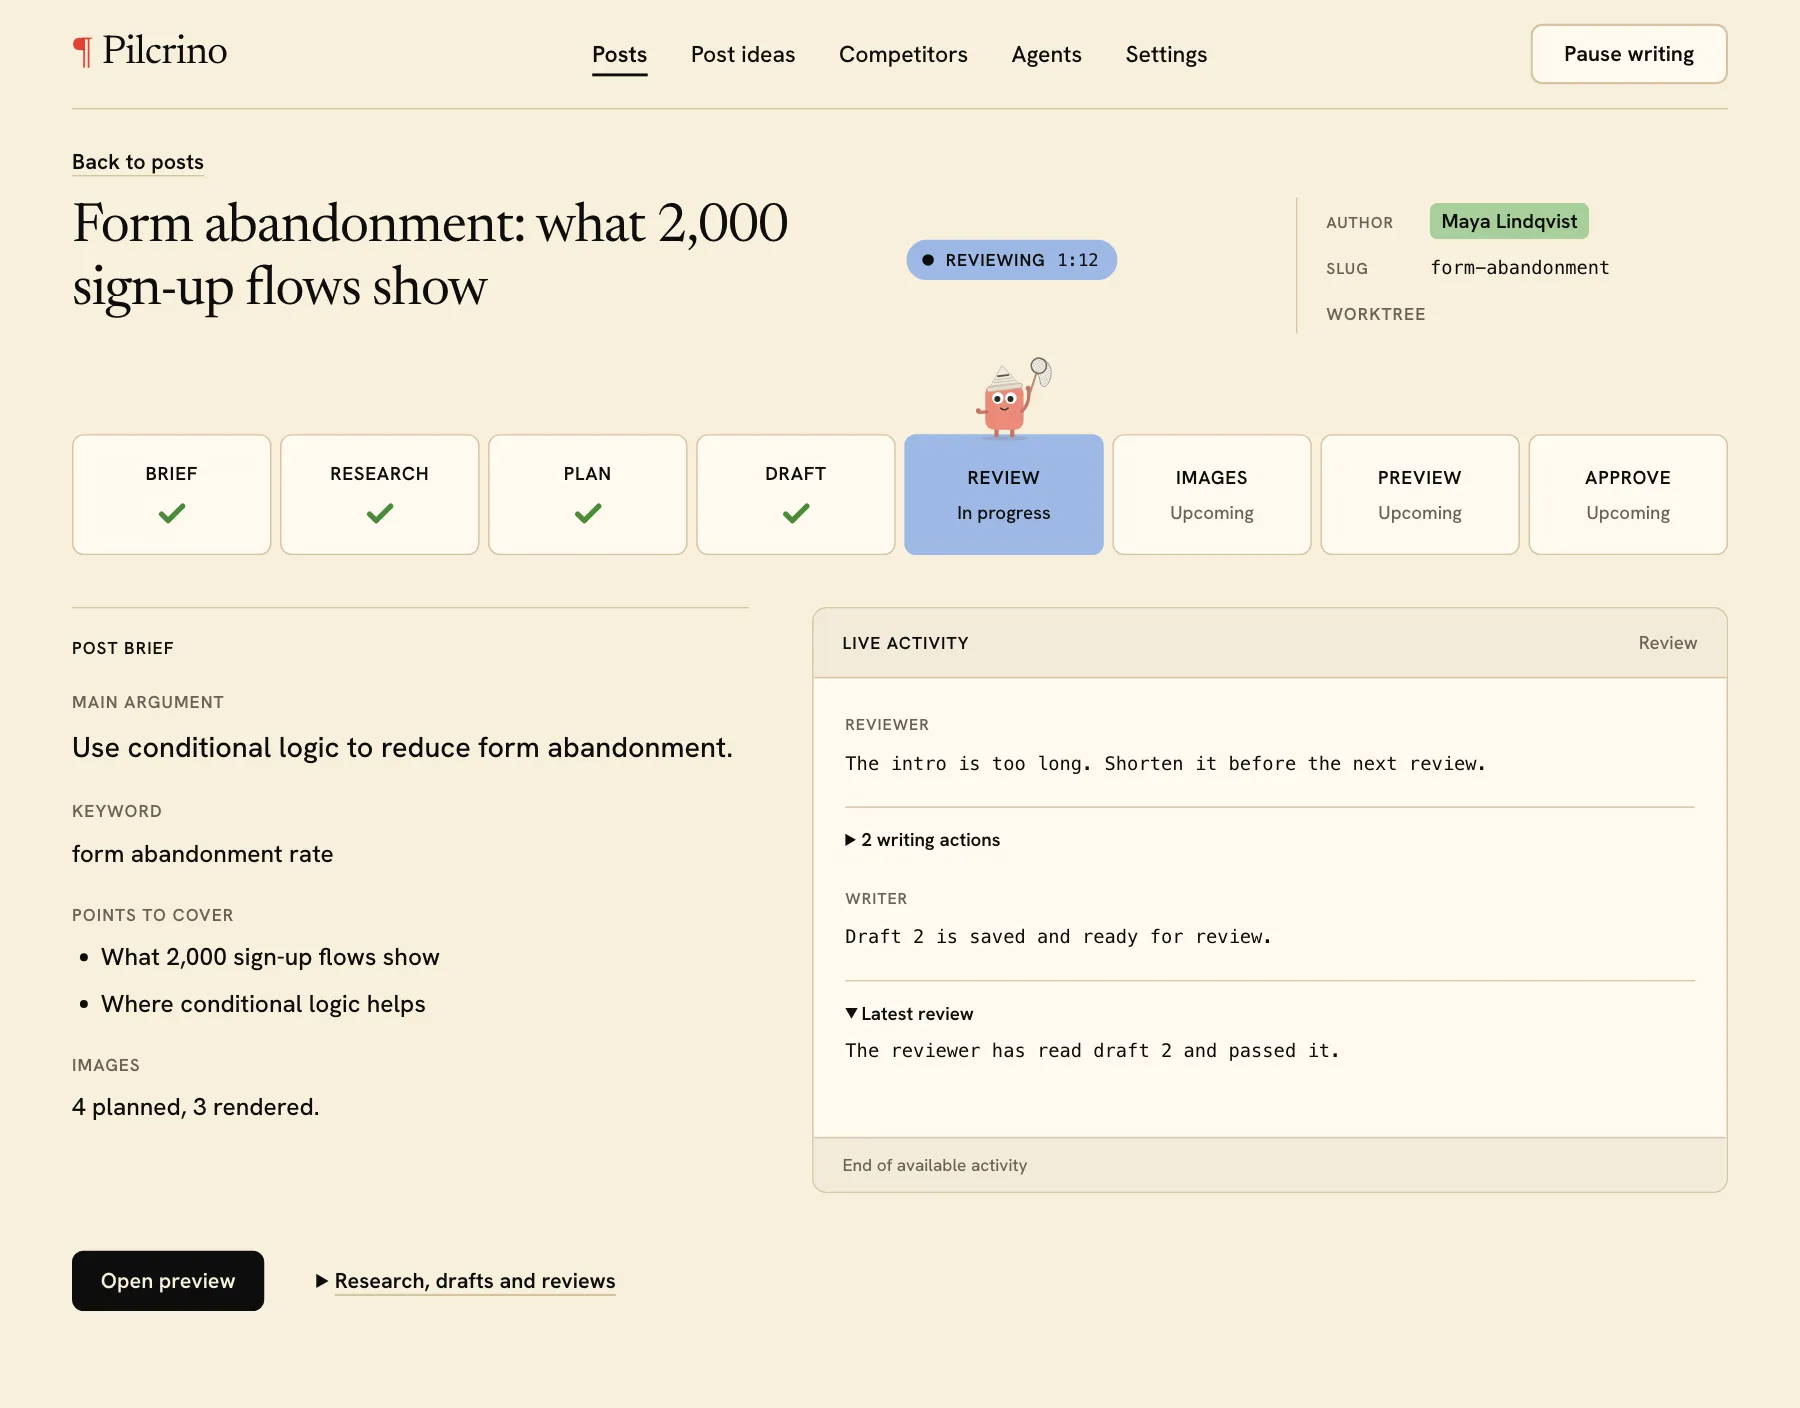Click the '4 planned, 3 rendered.' text
This screenshot has width=1800, height=1408.
(x=196, y=1107)
